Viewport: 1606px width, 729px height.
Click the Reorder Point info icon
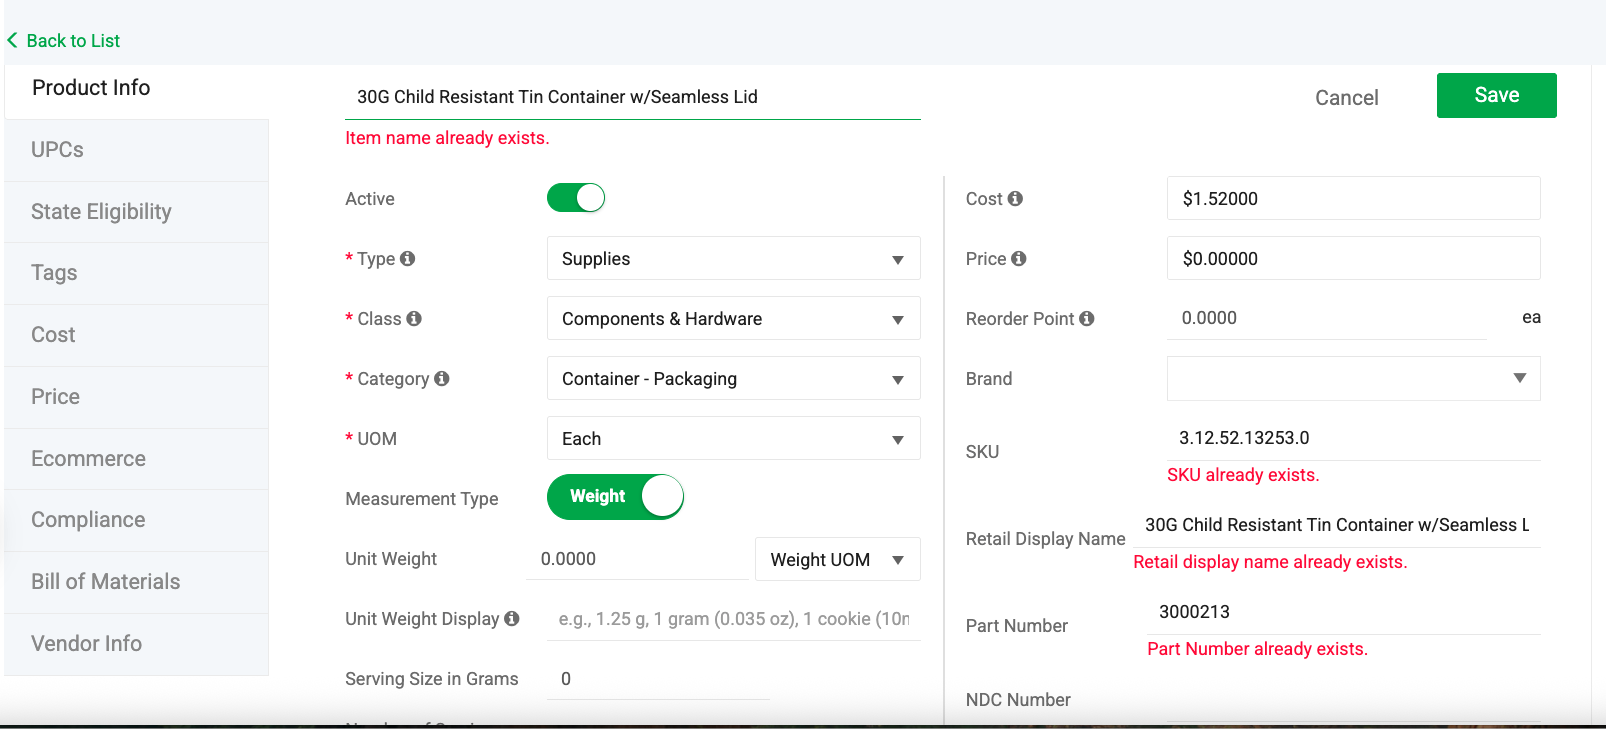tap(1087, 318)
